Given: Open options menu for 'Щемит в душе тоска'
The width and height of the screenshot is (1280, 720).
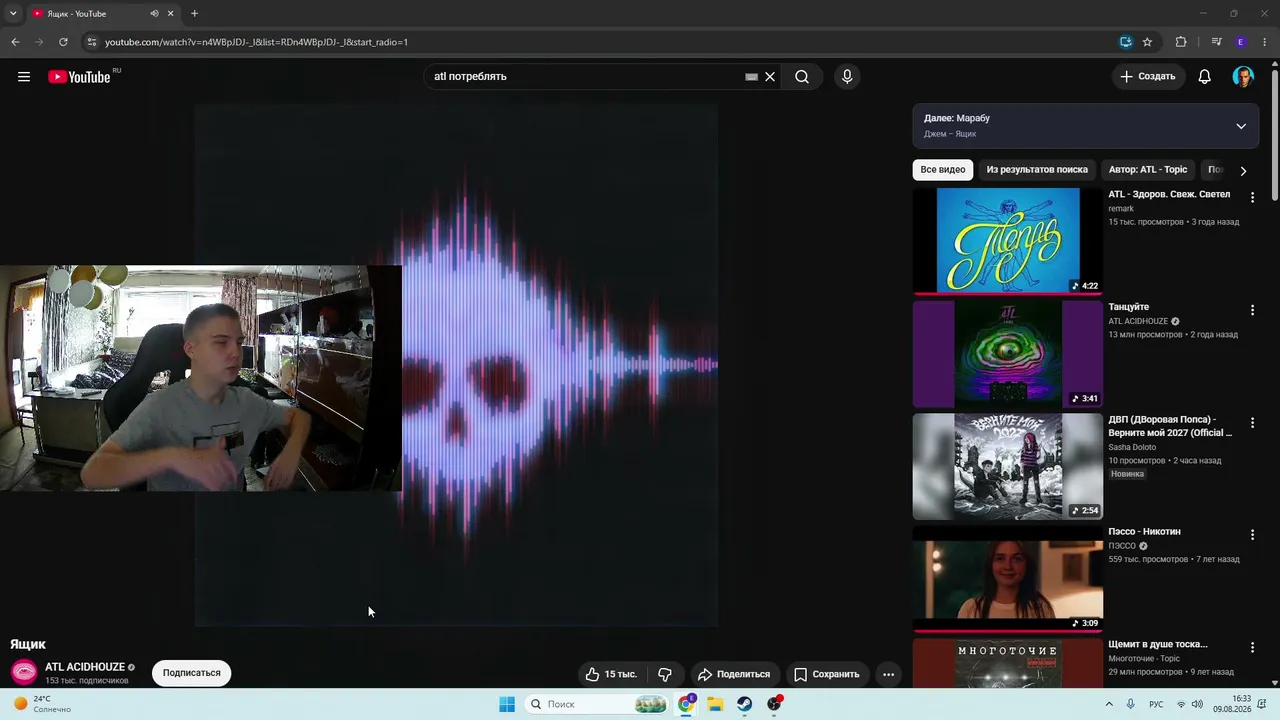Looking at the screenshot, I should coord(1252,648).
